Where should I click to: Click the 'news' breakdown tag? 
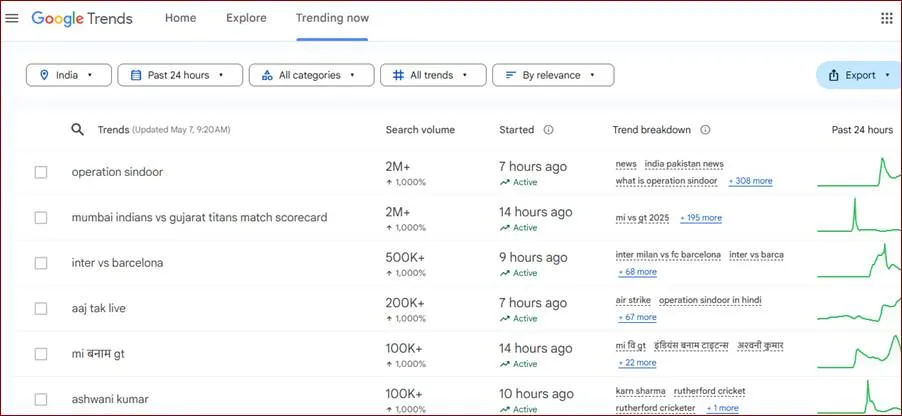(x=626, y=164)
